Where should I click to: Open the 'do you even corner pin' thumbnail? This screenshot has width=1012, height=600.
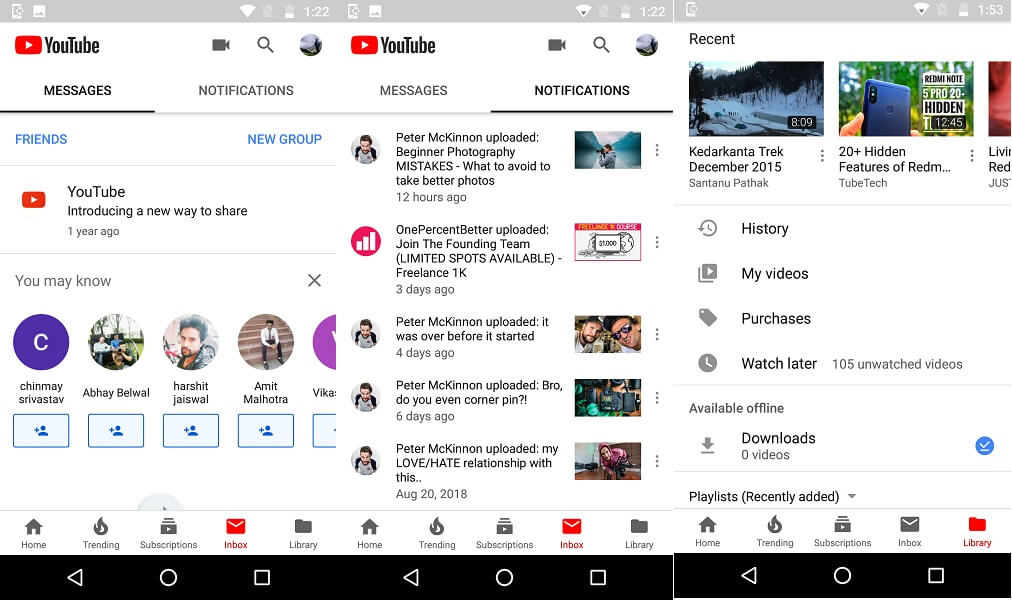pos(608,397)
